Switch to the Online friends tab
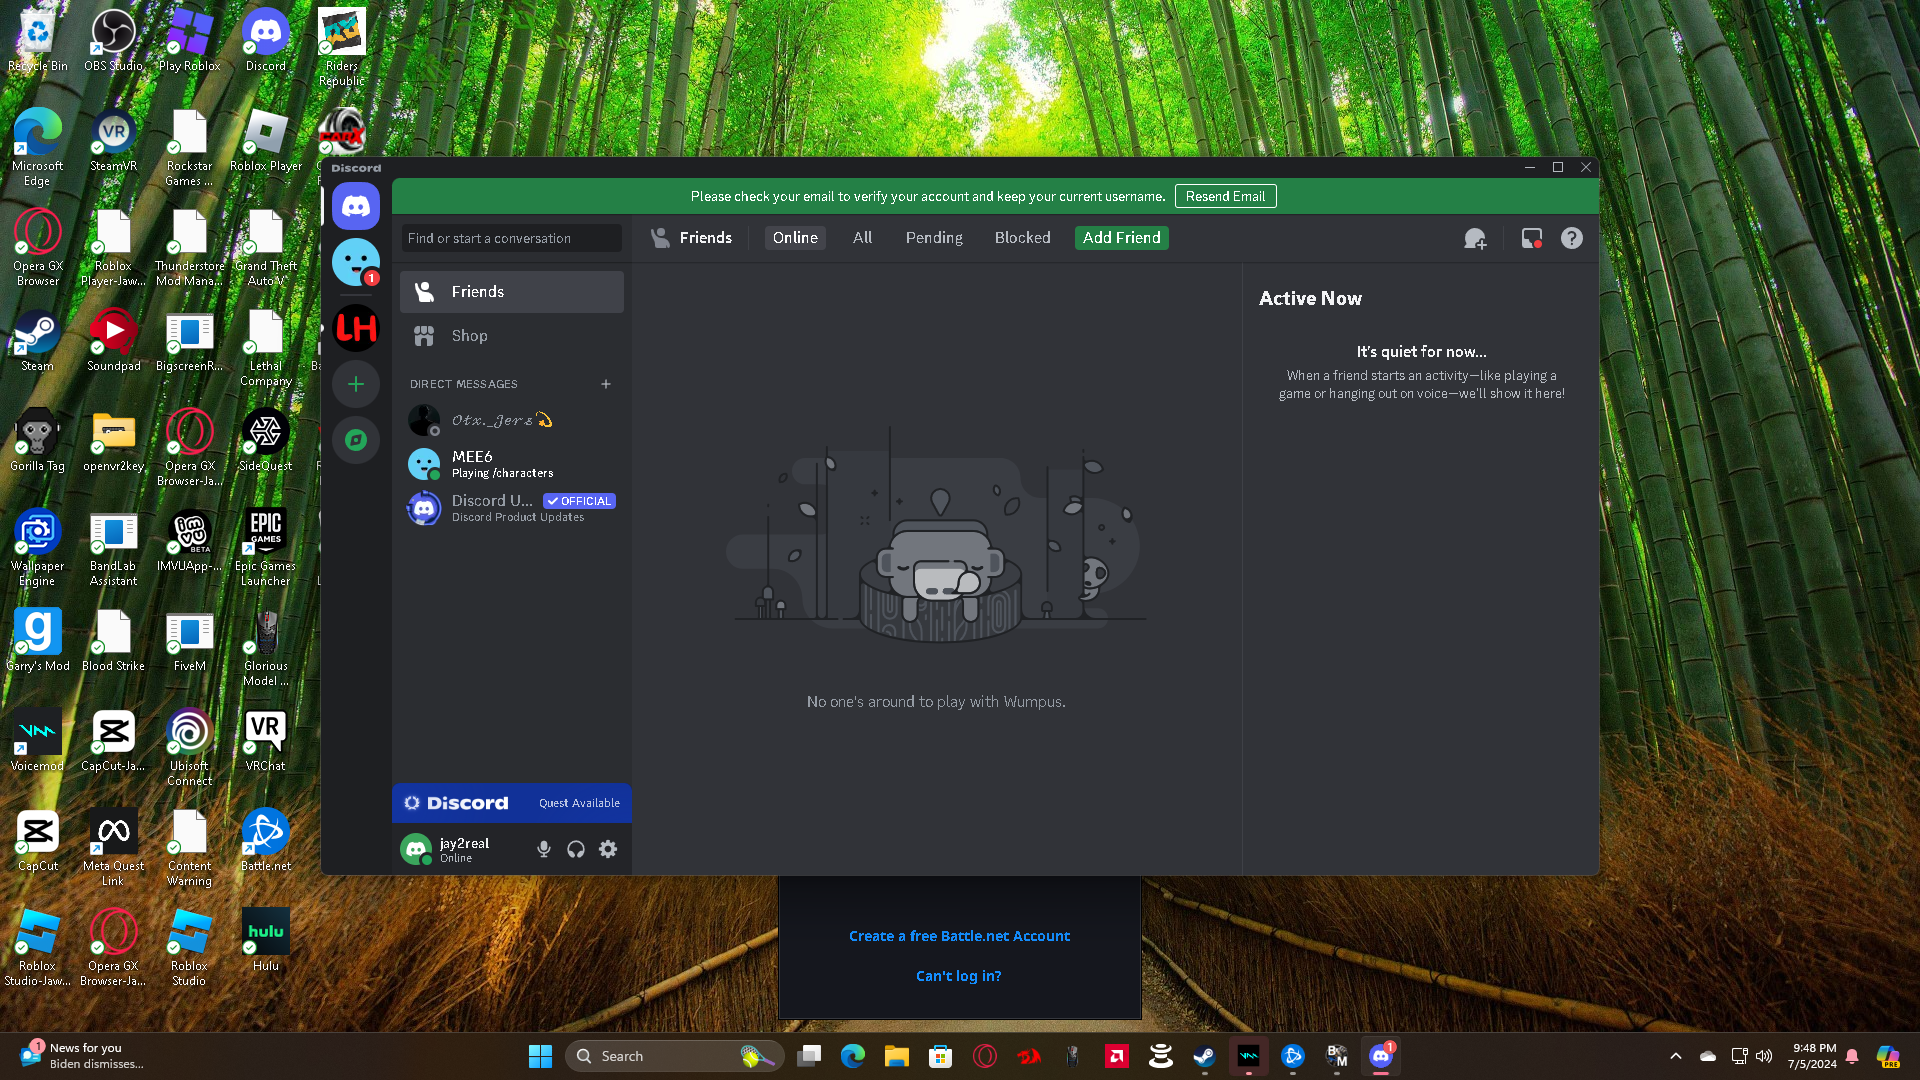Viewport: 1920px width, 1080px height. point(795,238)
